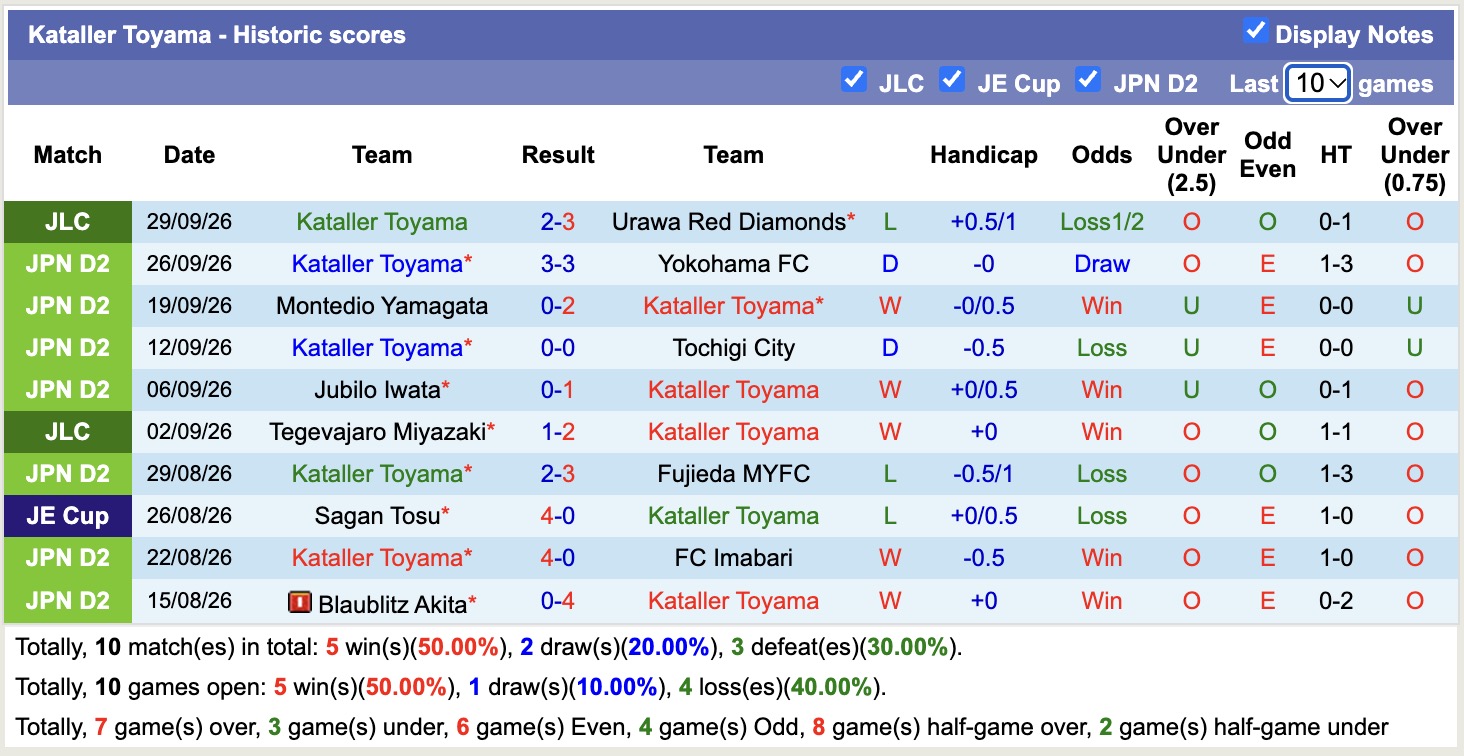Click the HT score 0-2 in Blaublitz Akita row

[1335, 601]
